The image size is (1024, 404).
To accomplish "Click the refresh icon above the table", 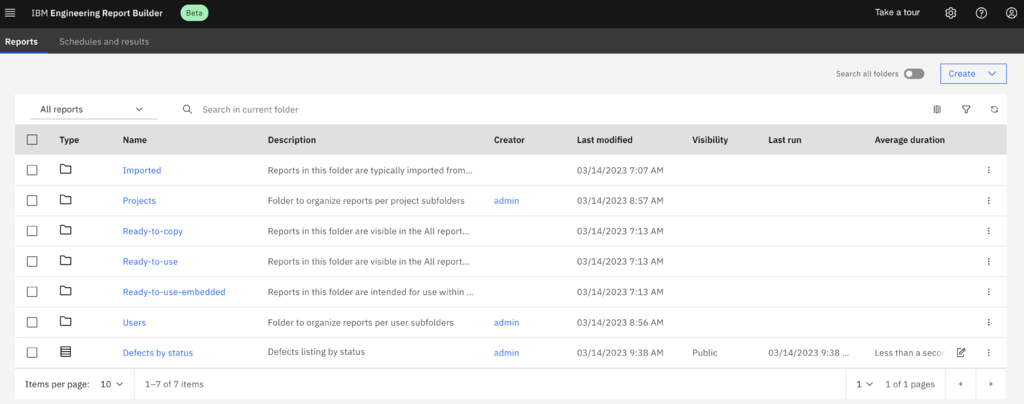I will [x=994, y=110].
